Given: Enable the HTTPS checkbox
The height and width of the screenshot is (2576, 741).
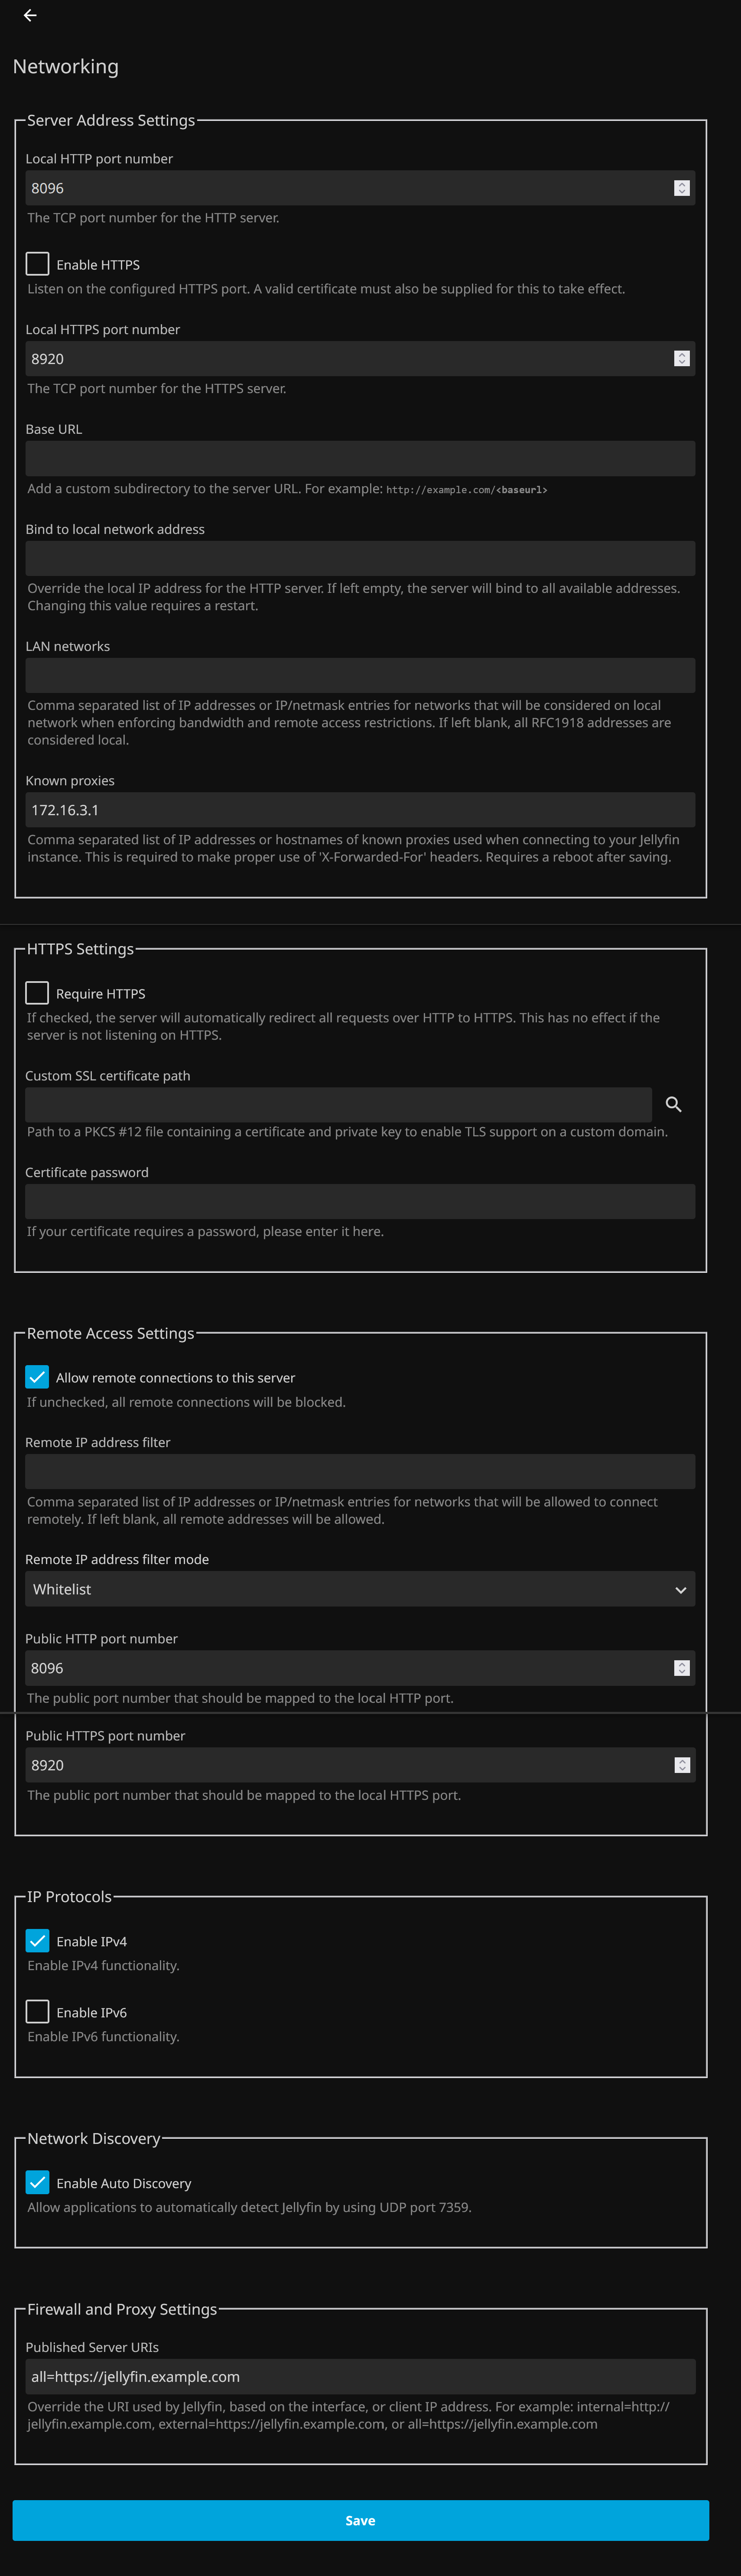Looking at the screenshot, I should point(37,264).
